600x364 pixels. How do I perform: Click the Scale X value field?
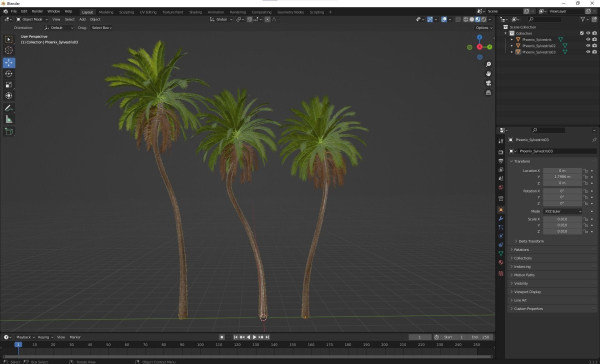tap(562, 219)
